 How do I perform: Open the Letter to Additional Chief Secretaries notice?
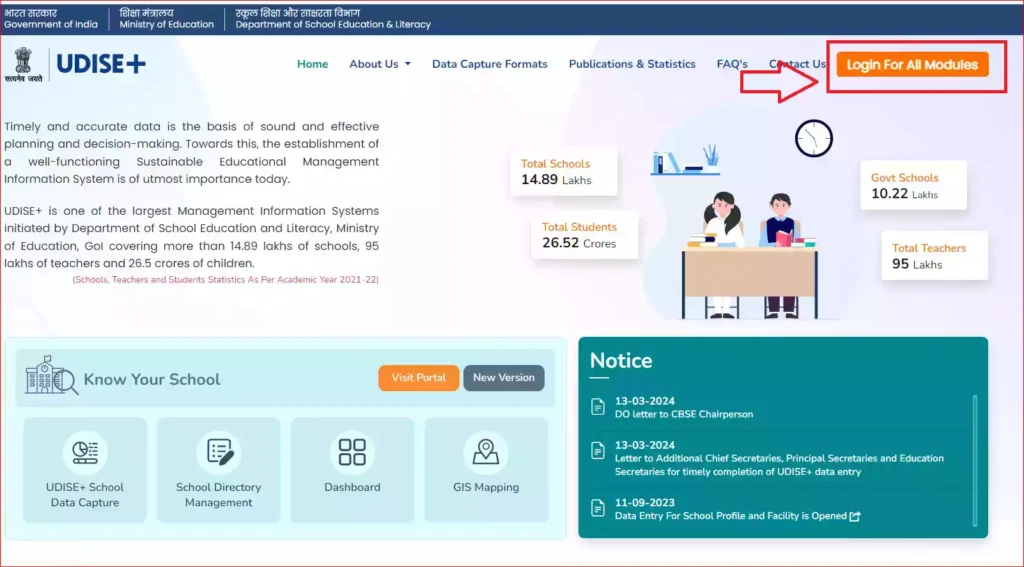tap(779, 465)
